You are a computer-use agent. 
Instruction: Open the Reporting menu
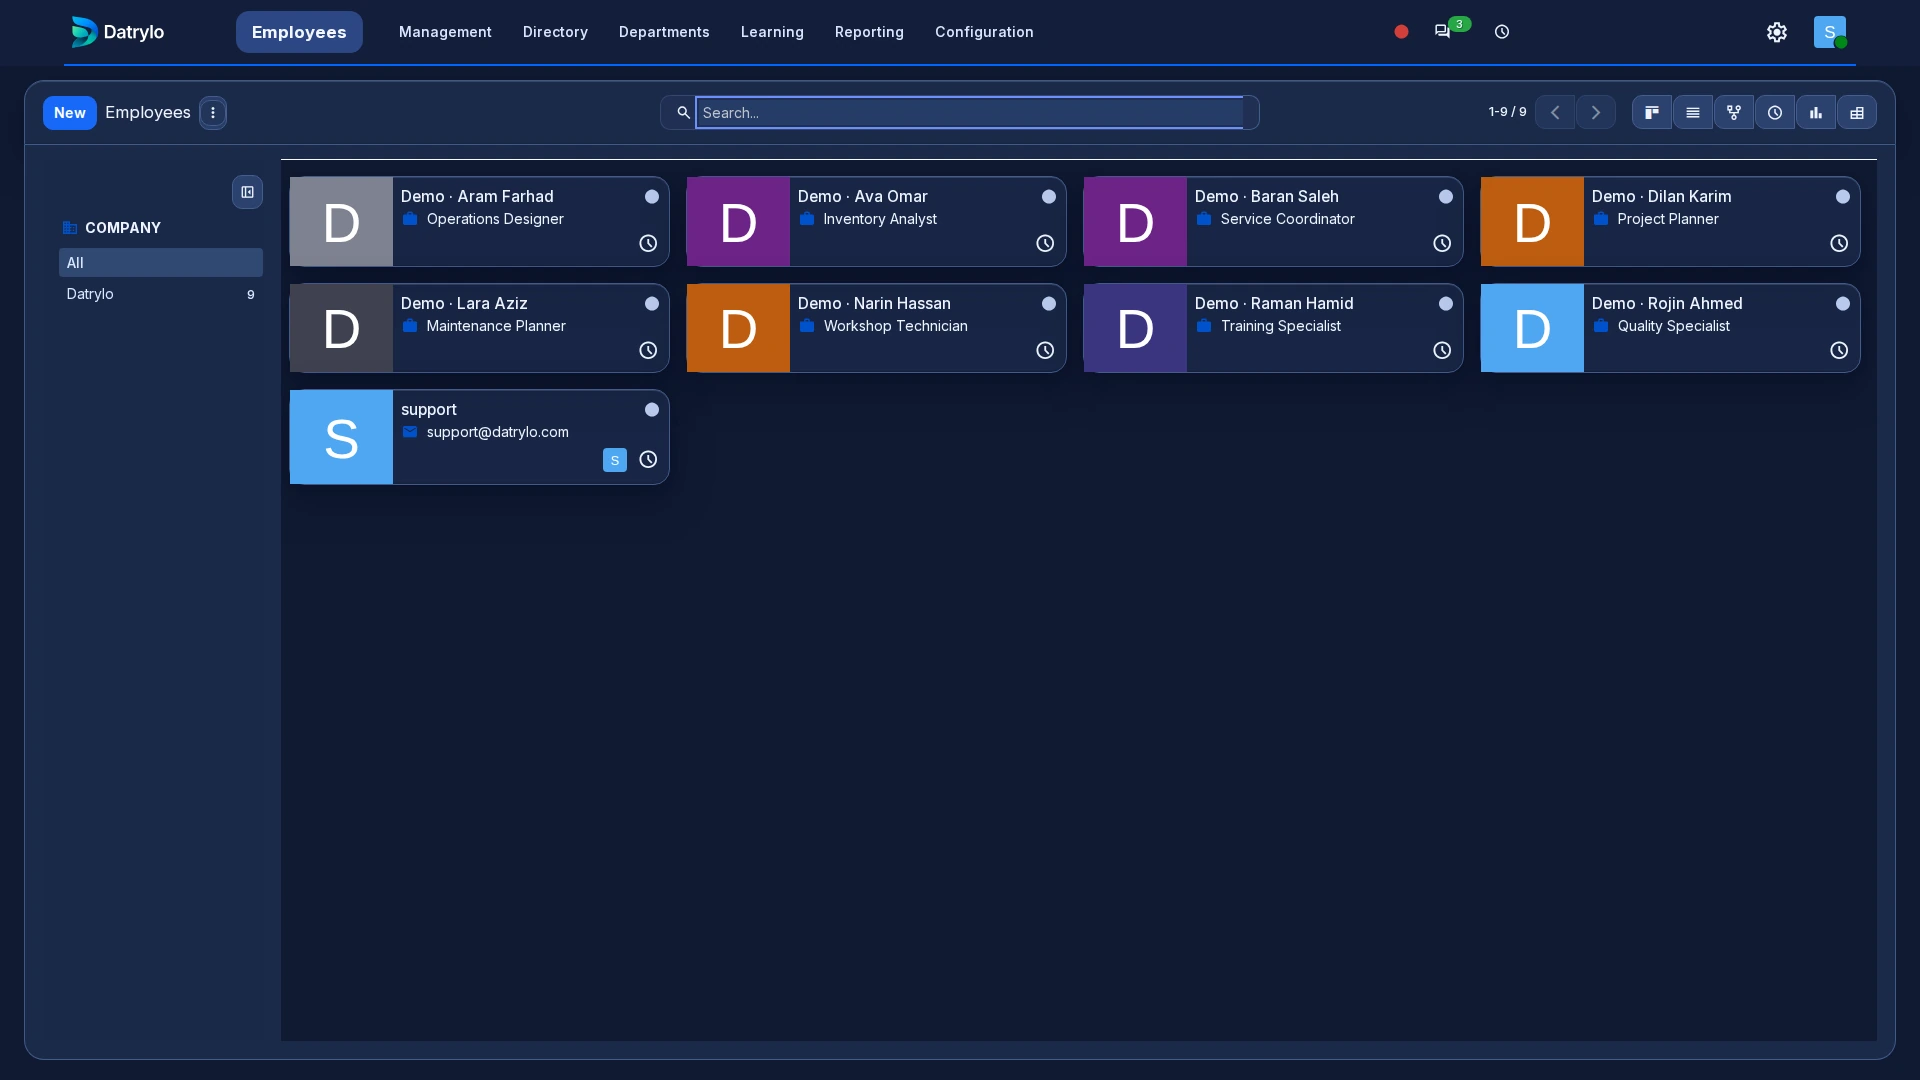pos(869,32)
